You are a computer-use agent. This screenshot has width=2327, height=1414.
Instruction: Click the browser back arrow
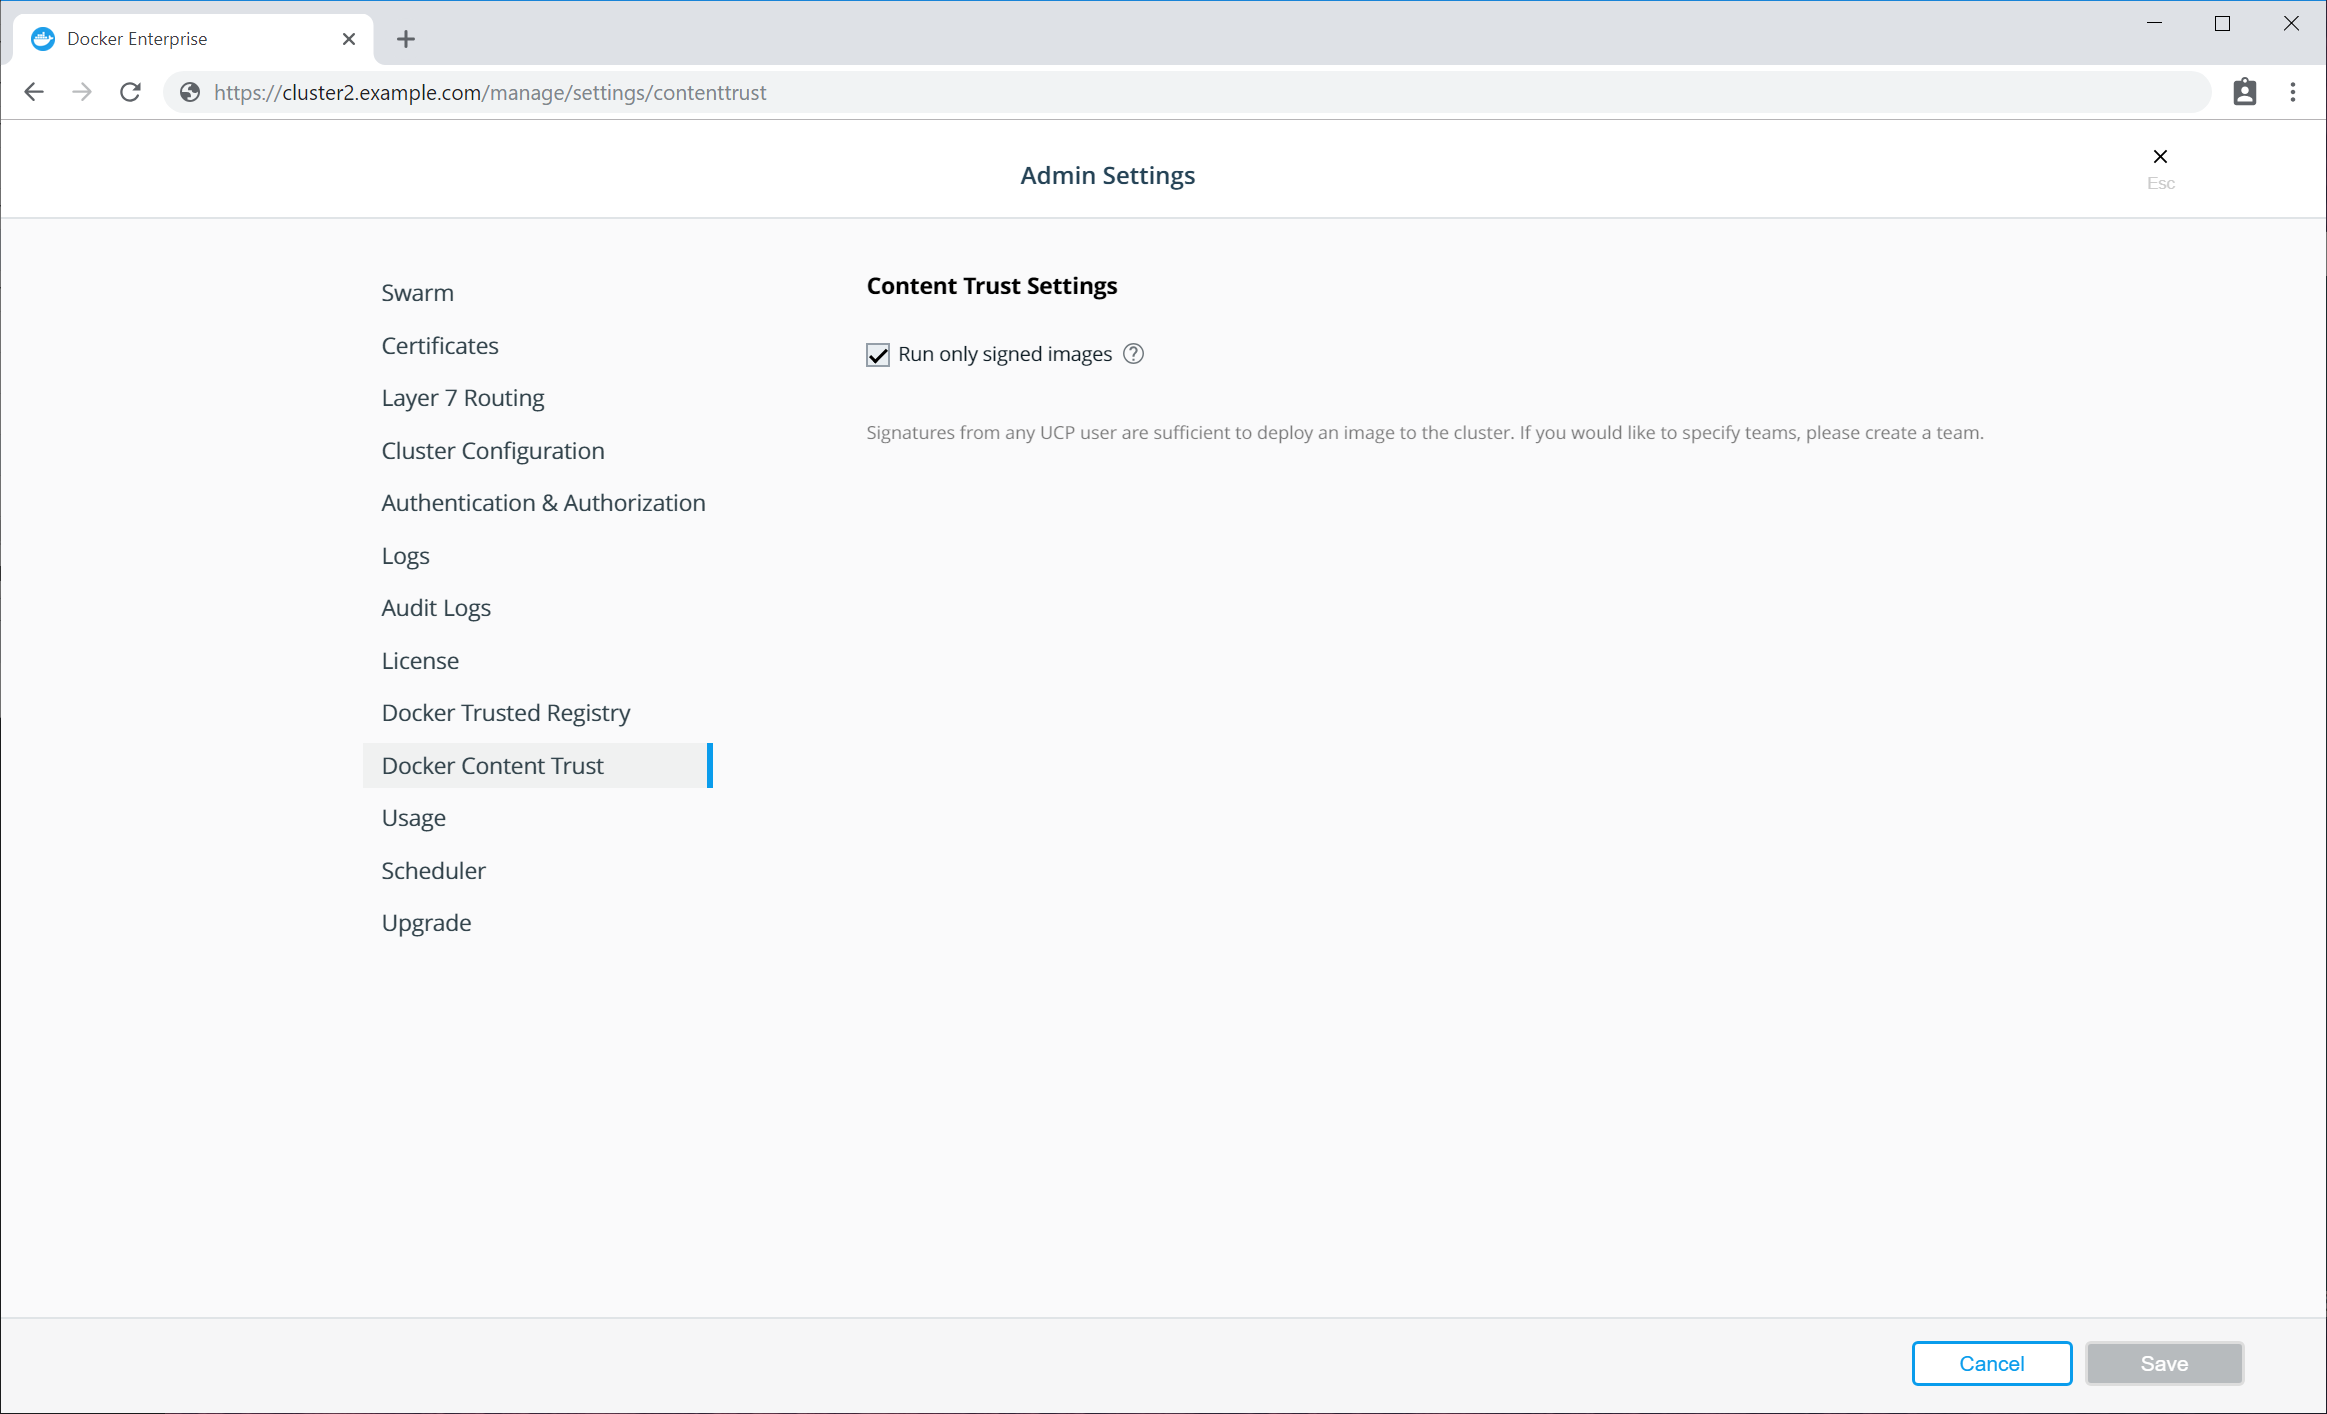point(34,92)
